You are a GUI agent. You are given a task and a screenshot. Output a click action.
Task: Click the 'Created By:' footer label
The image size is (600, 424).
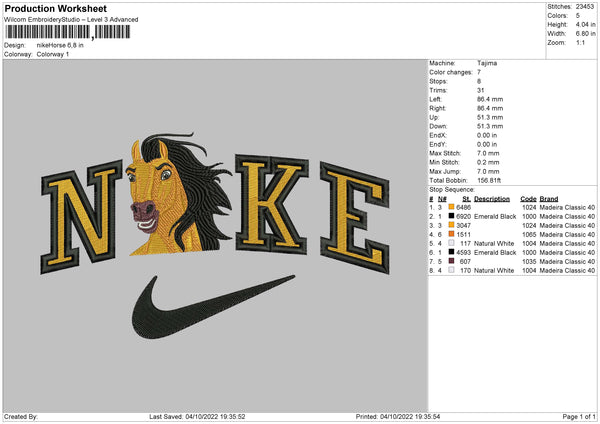tap(21, 416)
